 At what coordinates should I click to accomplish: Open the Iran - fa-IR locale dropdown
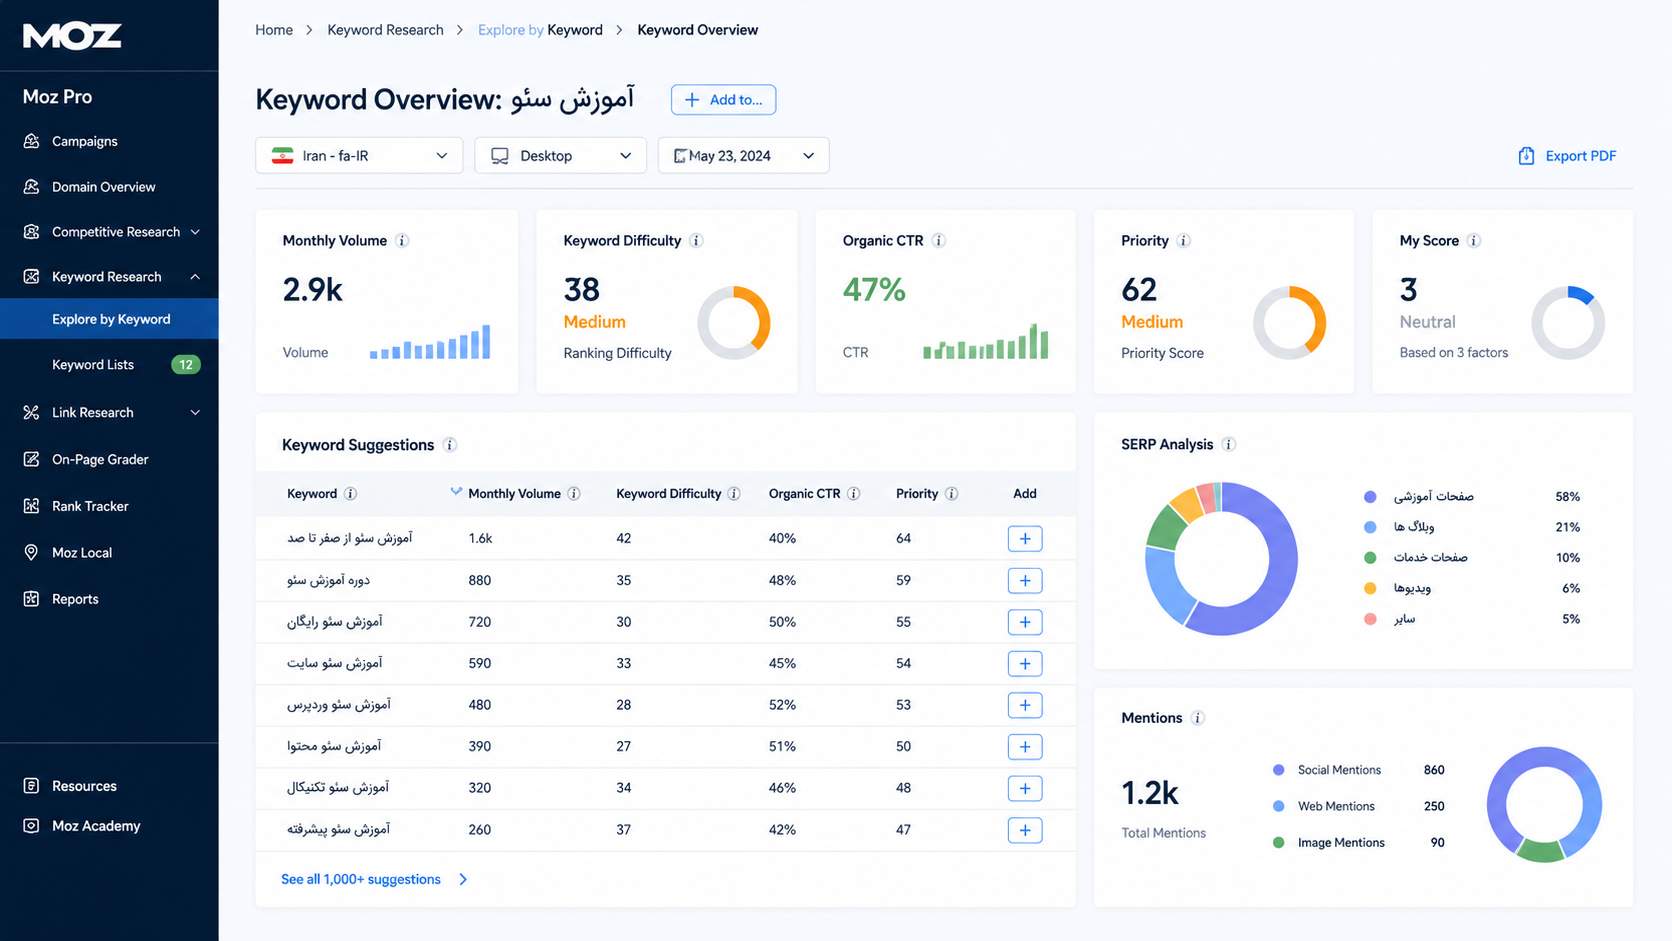click(359, 155)
